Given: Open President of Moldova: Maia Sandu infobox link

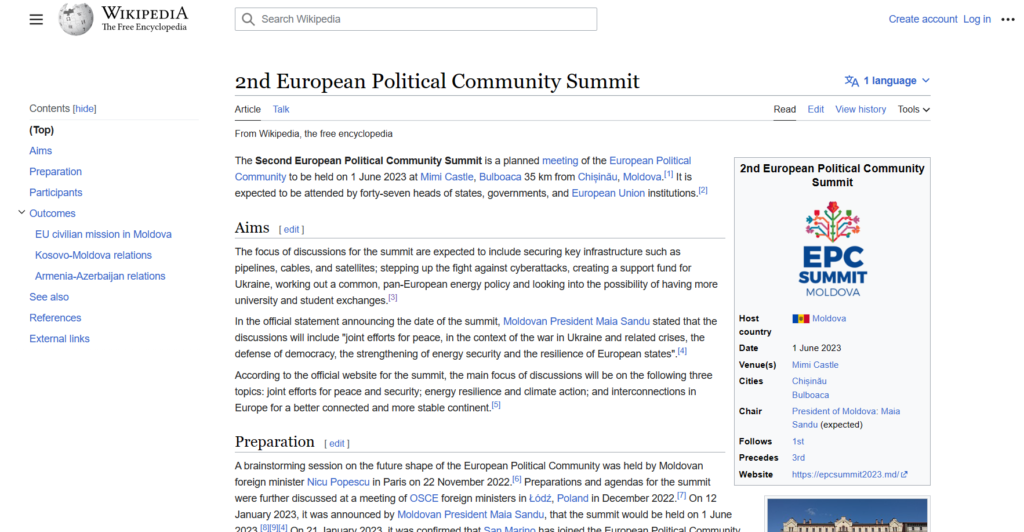Looking at the screenshot, I should 846,418.
